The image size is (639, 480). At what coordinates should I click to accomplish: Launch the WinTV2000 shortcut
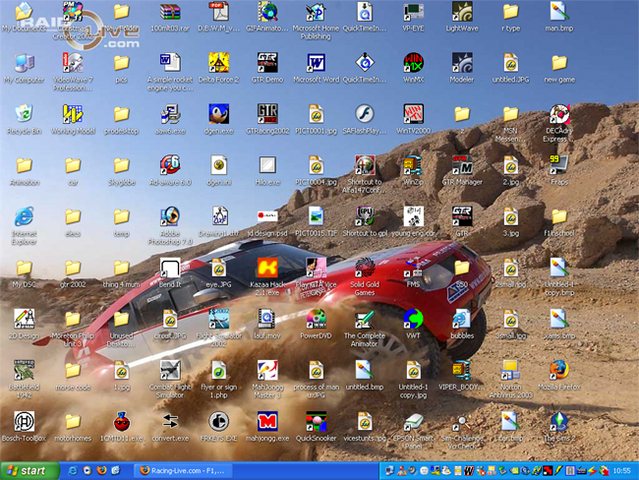[x=413, y=114]
